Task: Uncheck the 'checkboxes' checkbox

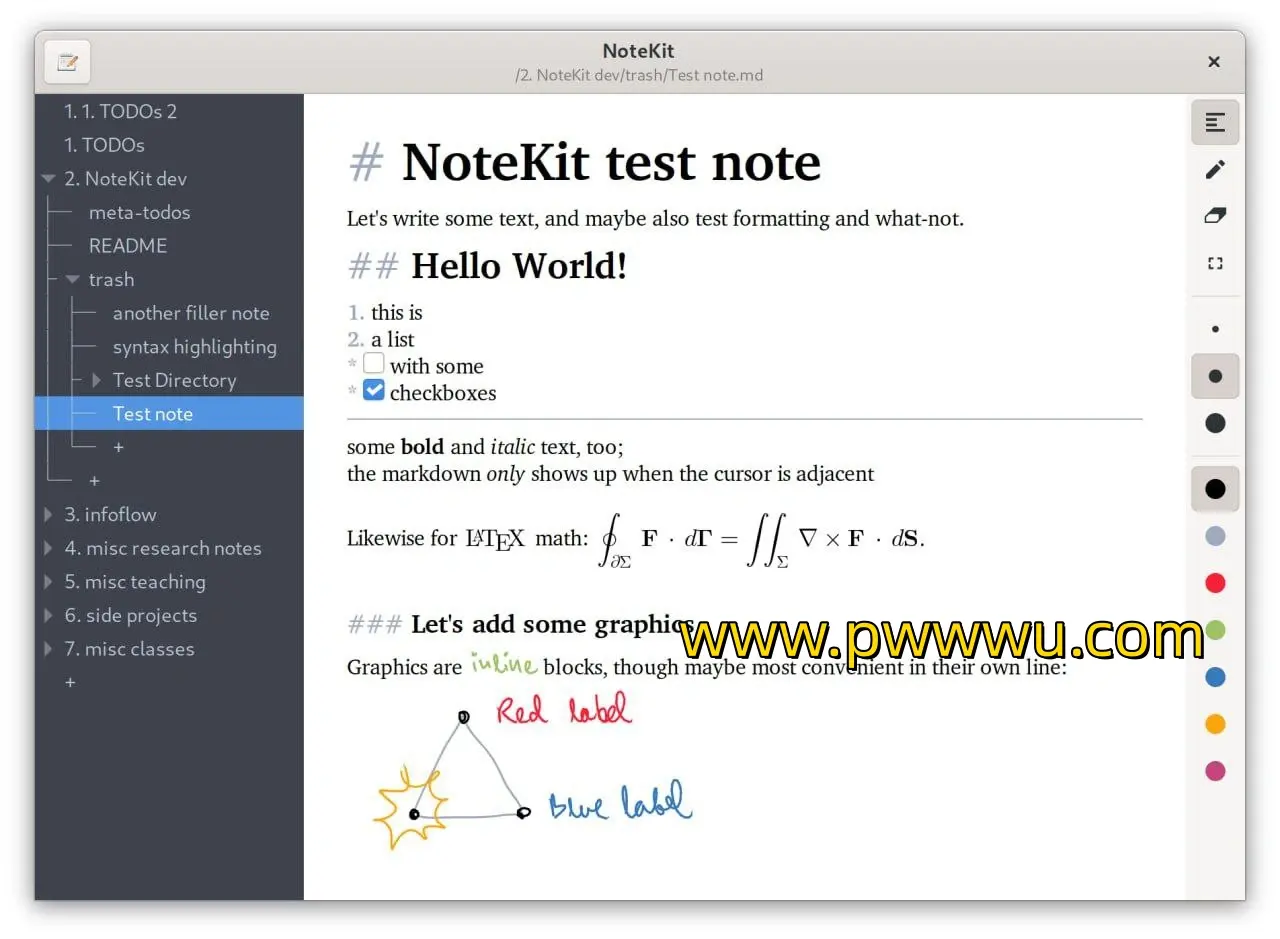Action: pos(373,391)
